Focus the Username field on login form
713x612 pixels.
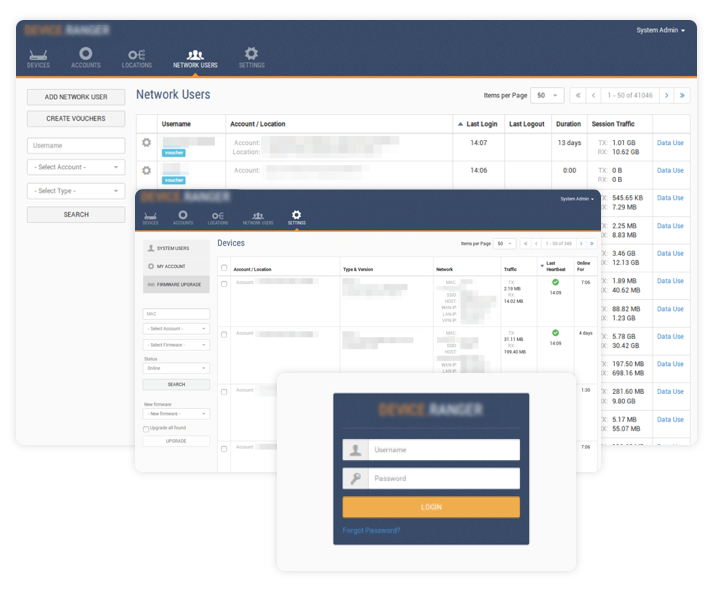click(443, 450)
